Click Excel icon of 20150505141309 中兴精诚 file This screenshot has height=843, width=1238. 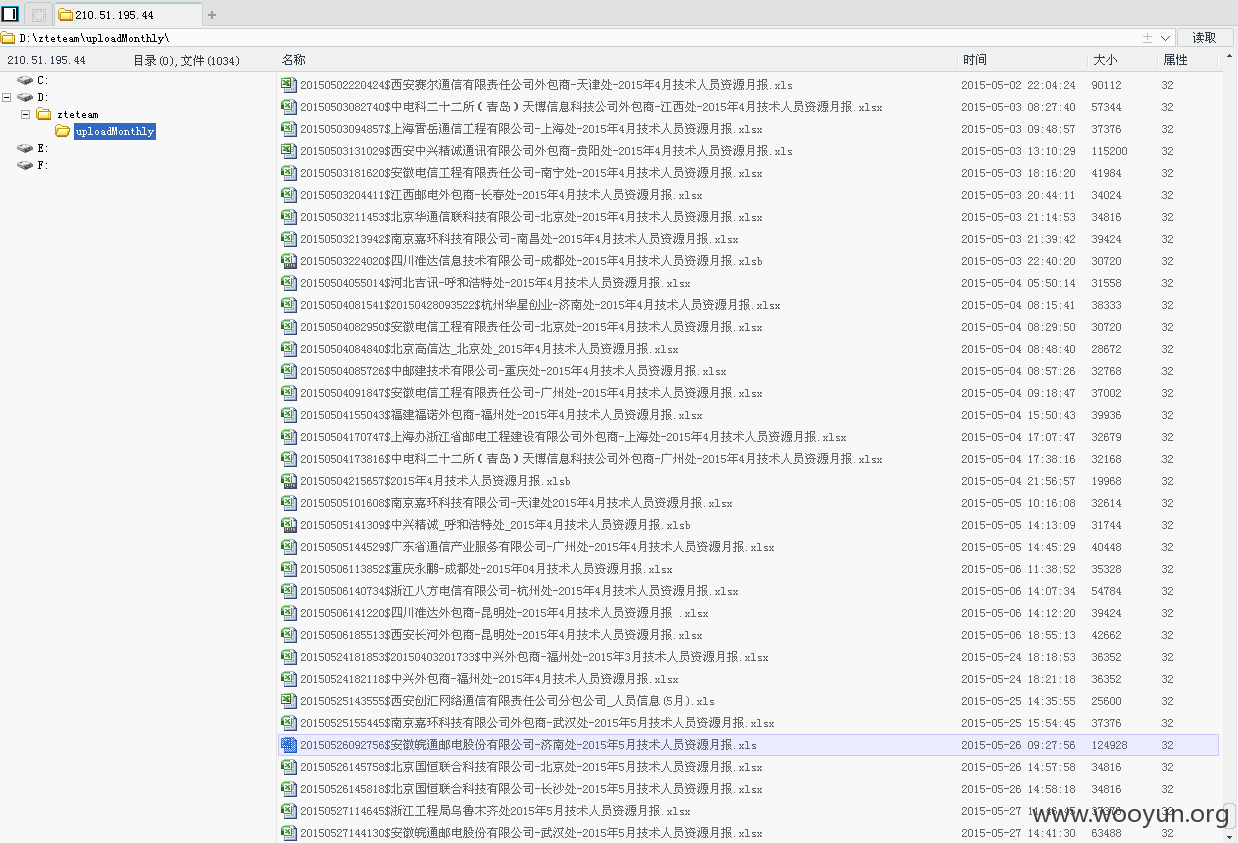[289, 525]
